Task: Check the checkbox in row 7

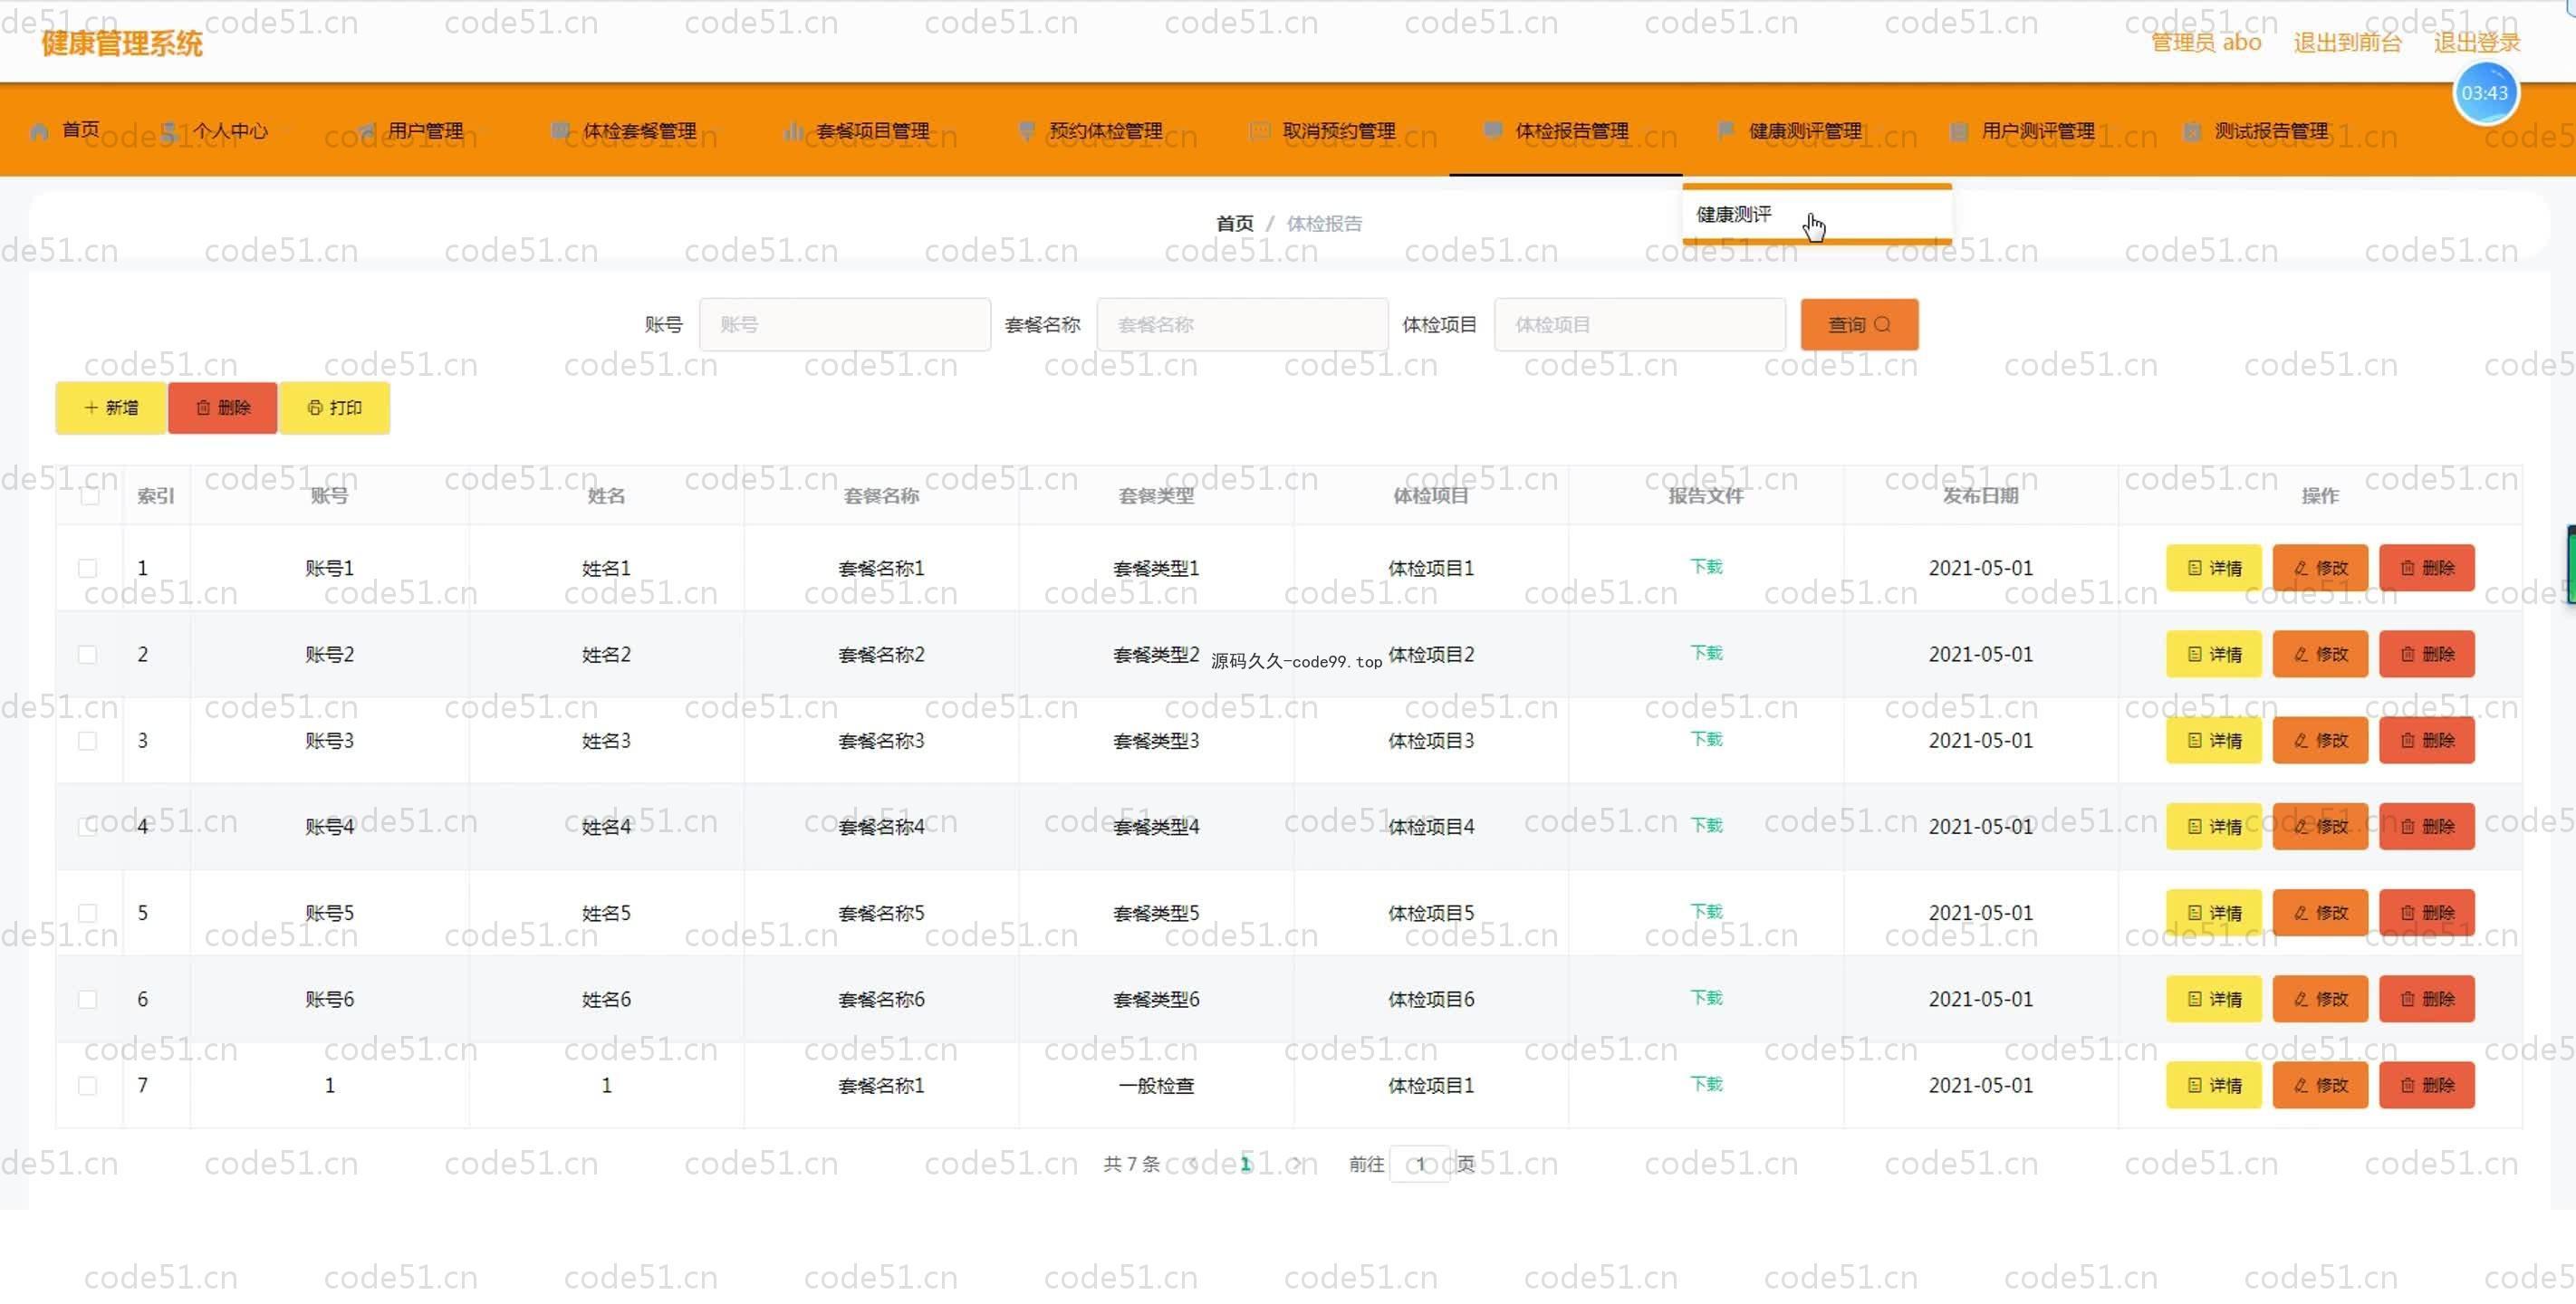Action: 88,1086
